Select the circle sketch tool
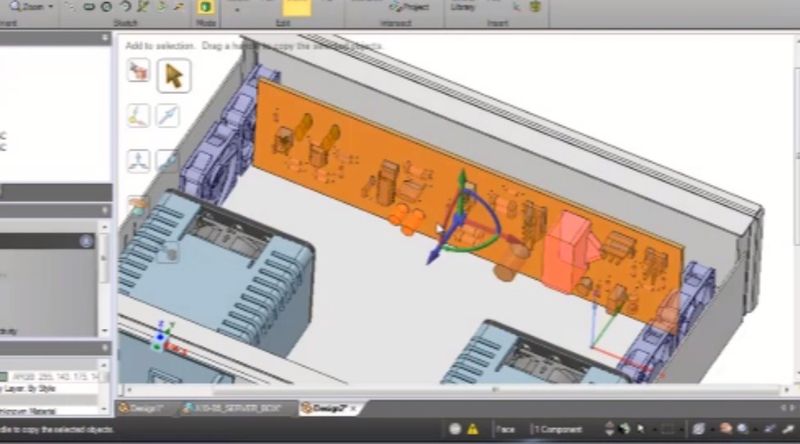This screenshot has height=444, width=800. coord(106,7)
